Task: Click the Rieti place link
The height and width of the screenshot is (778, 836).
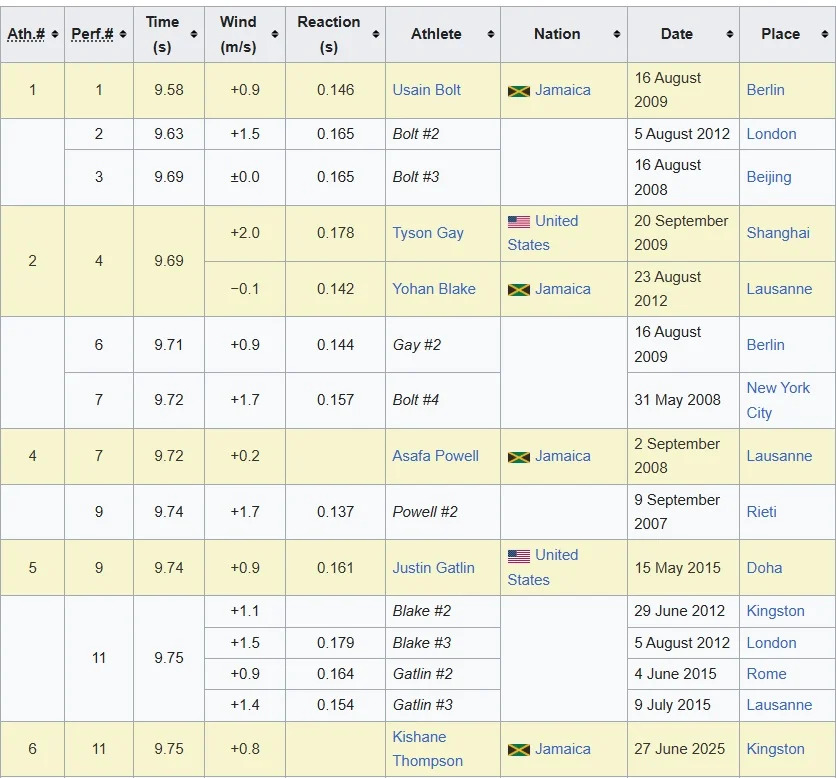Action: coord(761,512)
